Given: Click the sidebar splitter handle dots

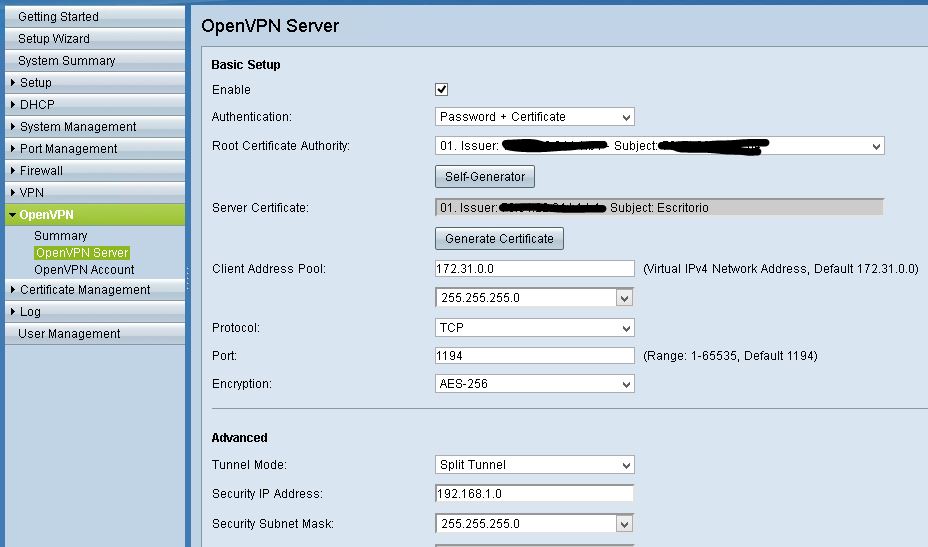Looking at the screenshot, I should point(188,278).
